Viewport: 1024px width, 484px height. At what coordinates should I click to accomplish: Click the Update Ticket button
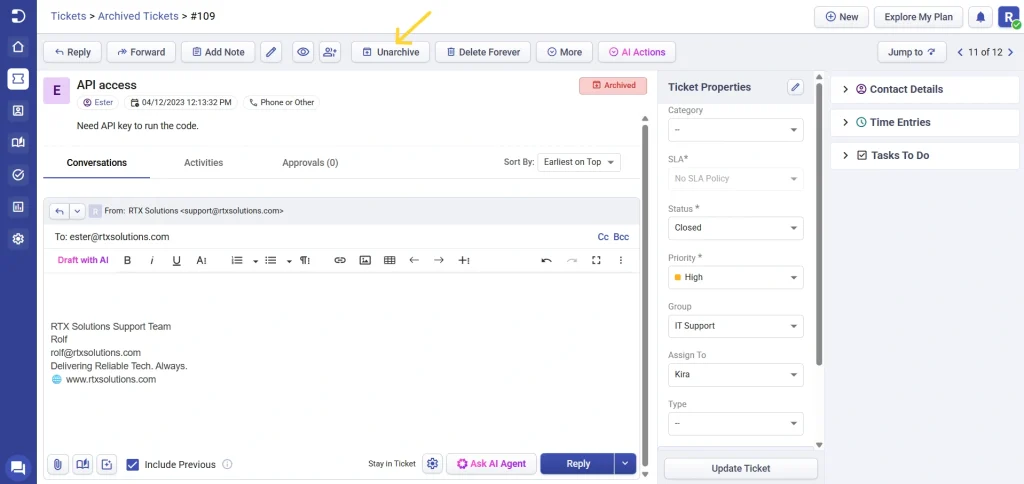click(x=741, y=468)
